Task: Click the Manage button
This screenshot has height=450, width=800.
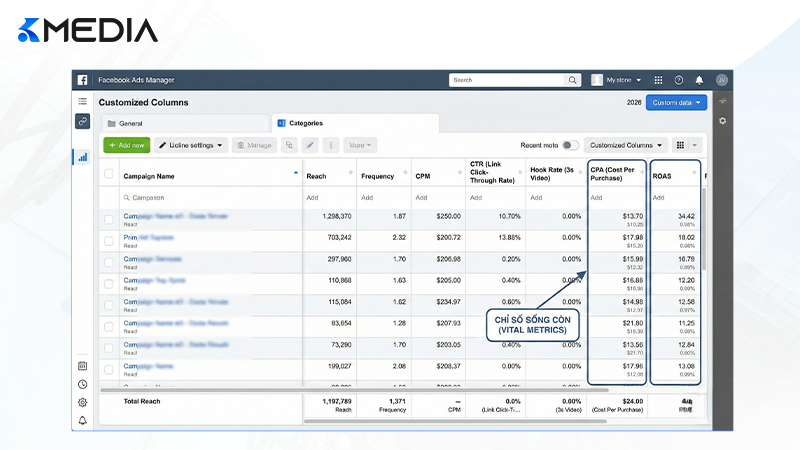Action: click(254, 145)
